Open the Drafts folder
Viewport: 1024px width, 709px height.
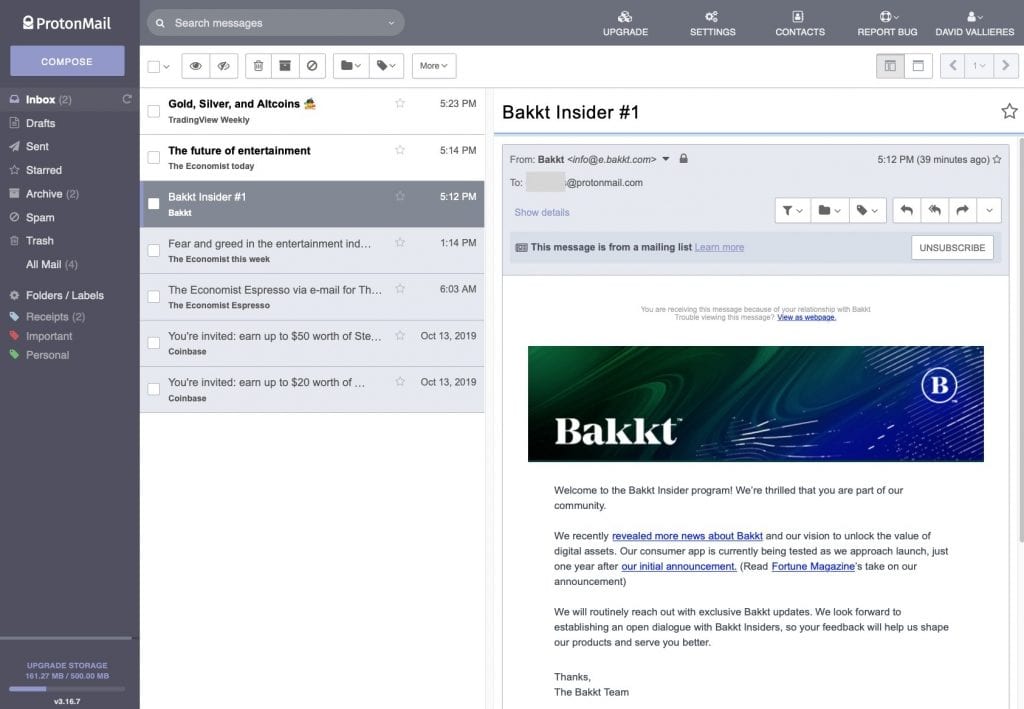[40, 123]
